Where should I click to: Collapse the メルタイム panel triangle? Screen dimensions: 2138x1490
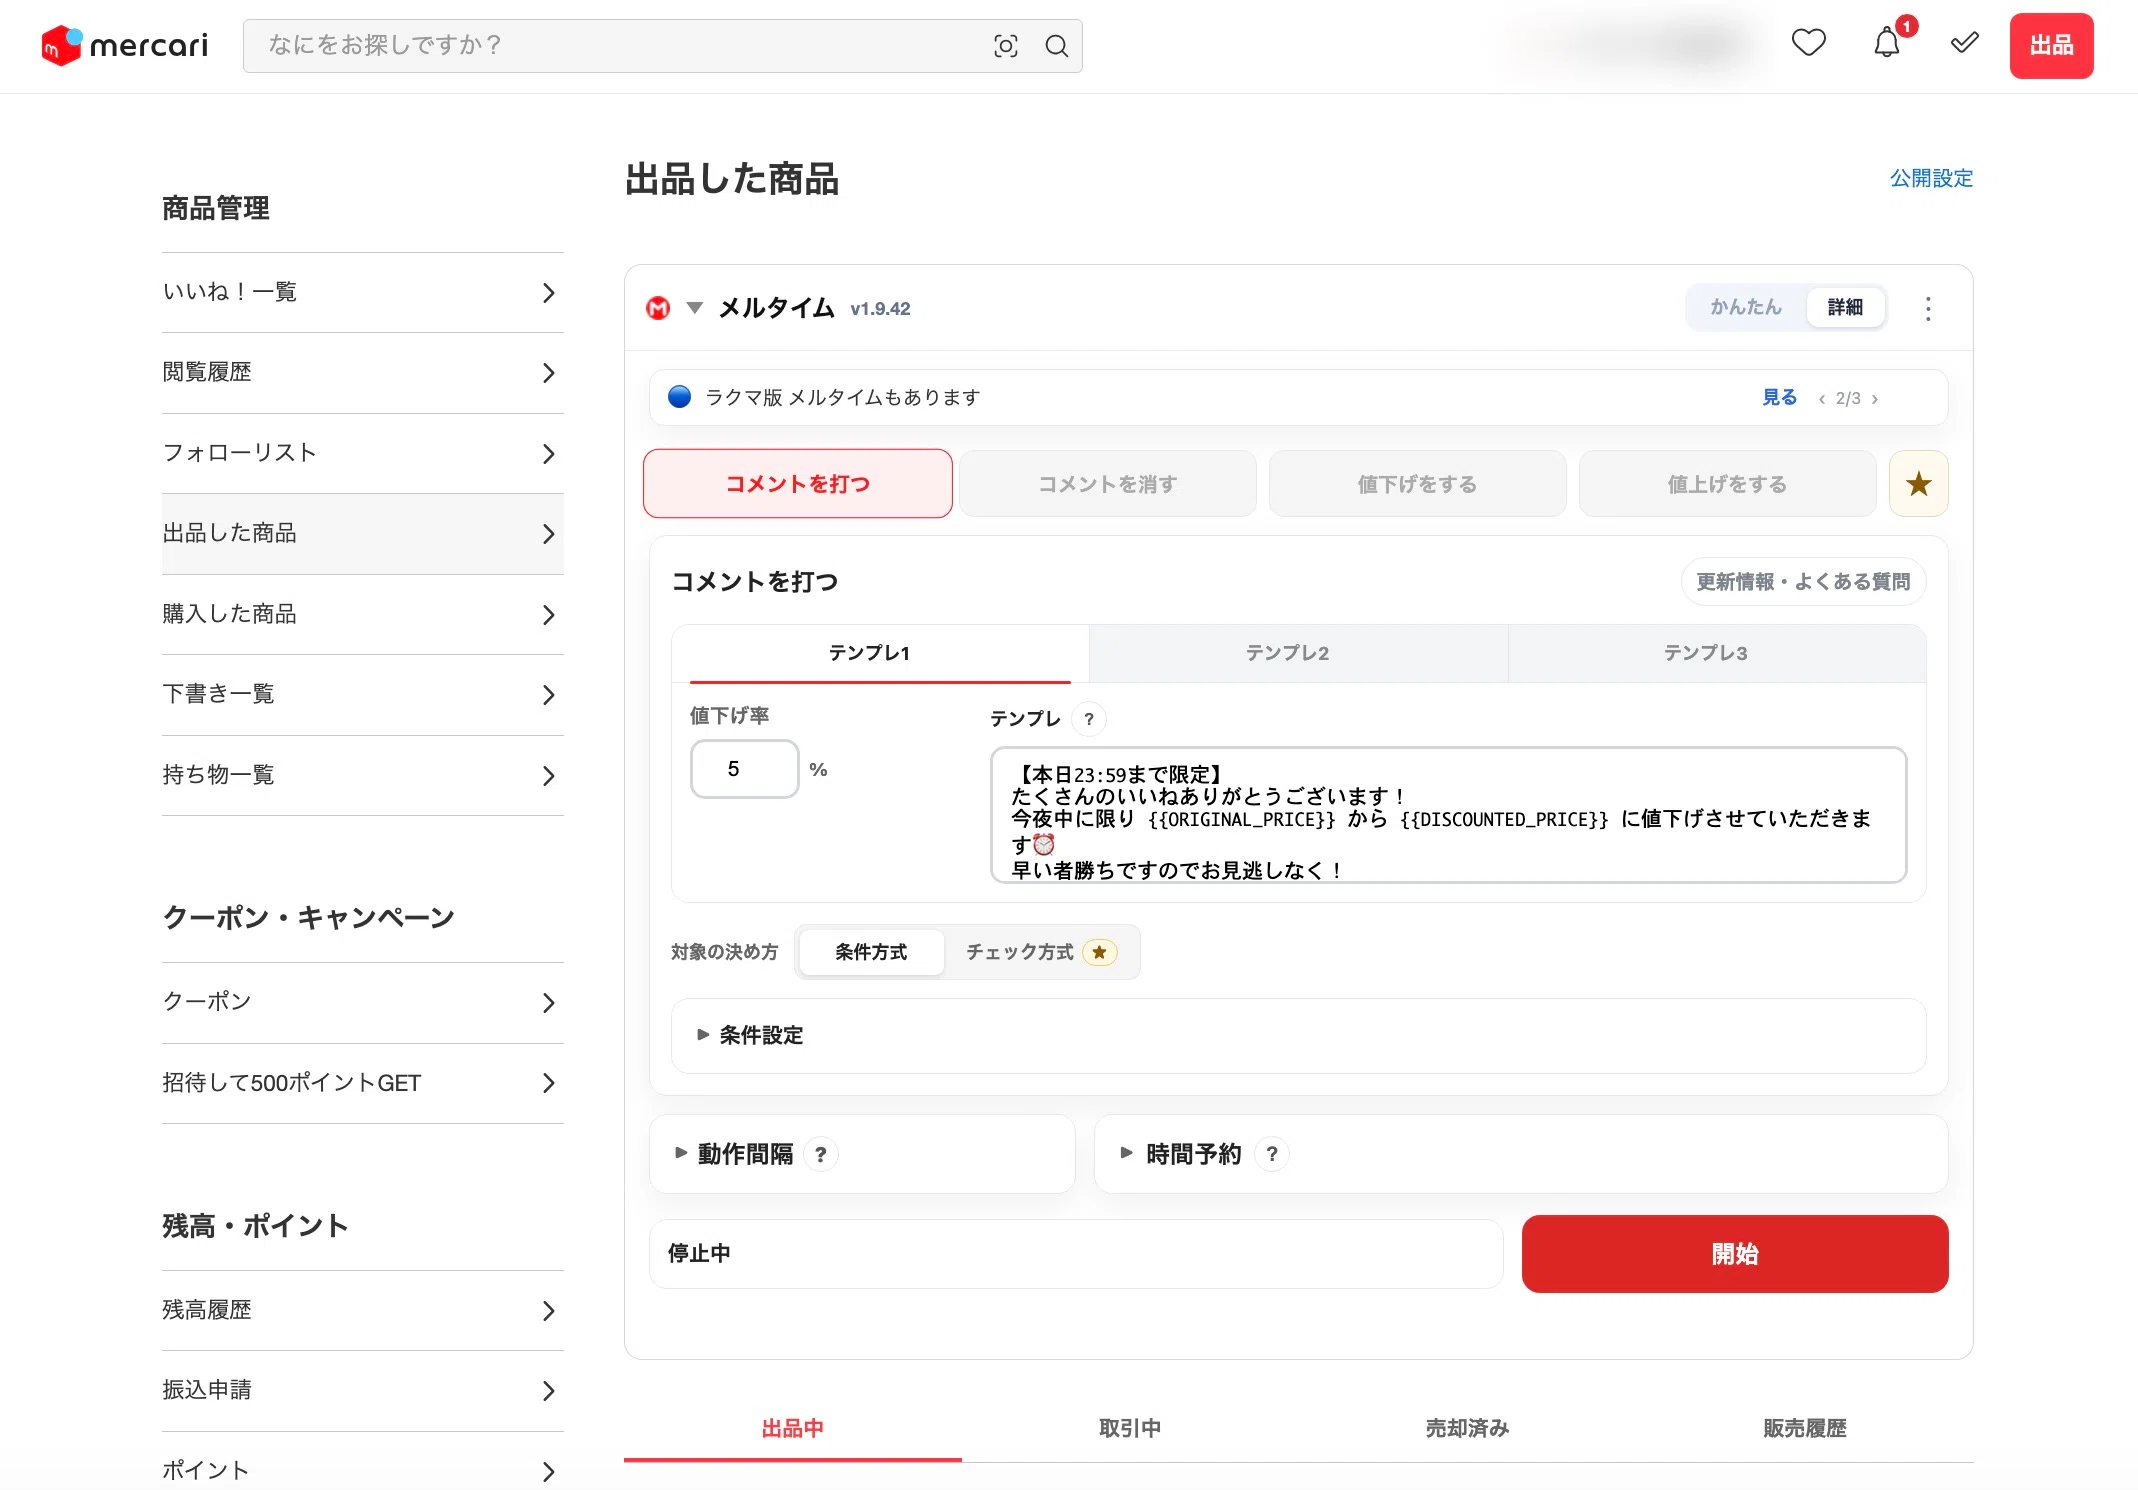pyautogui.click(x=694, y=308)
